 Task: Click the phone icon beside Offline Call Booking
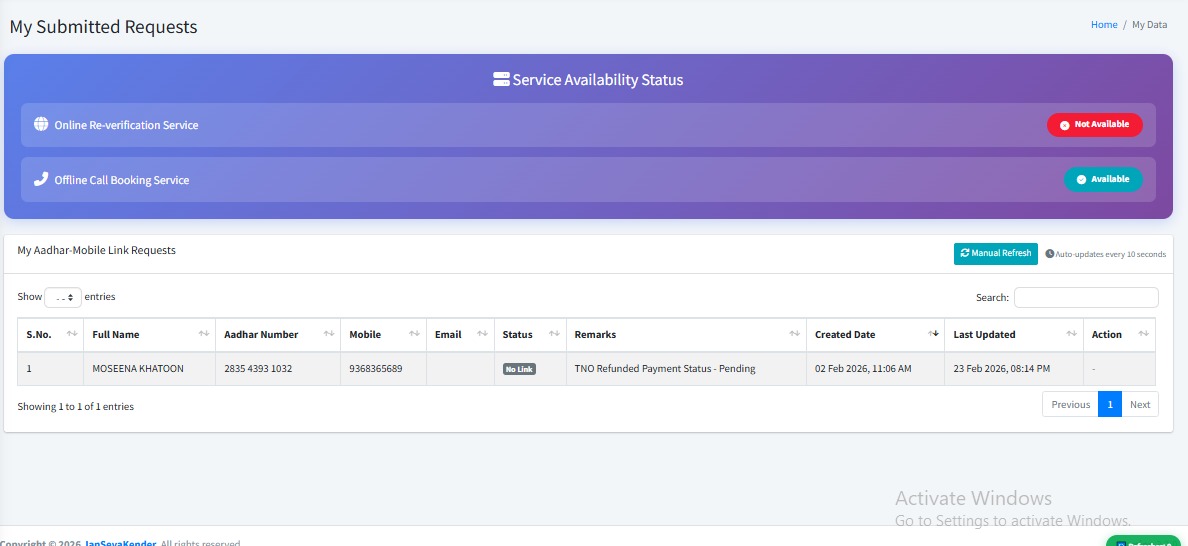[x=41, y=180]
